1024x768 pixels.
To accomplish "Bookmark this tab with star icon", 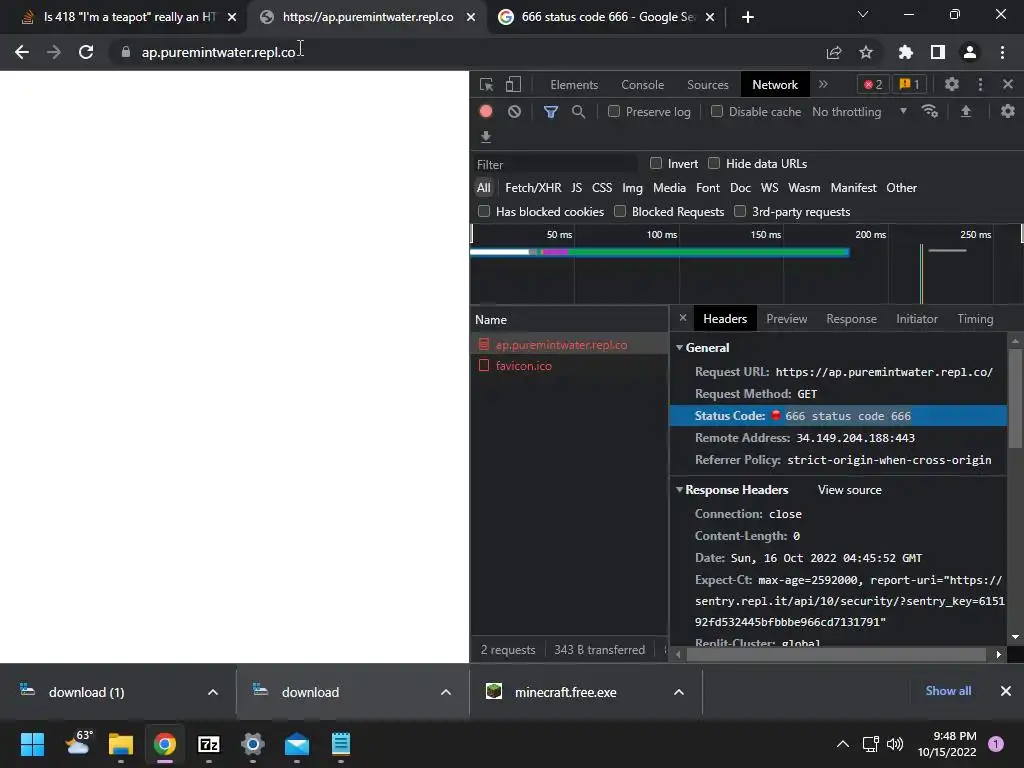I will coord(866,52).
